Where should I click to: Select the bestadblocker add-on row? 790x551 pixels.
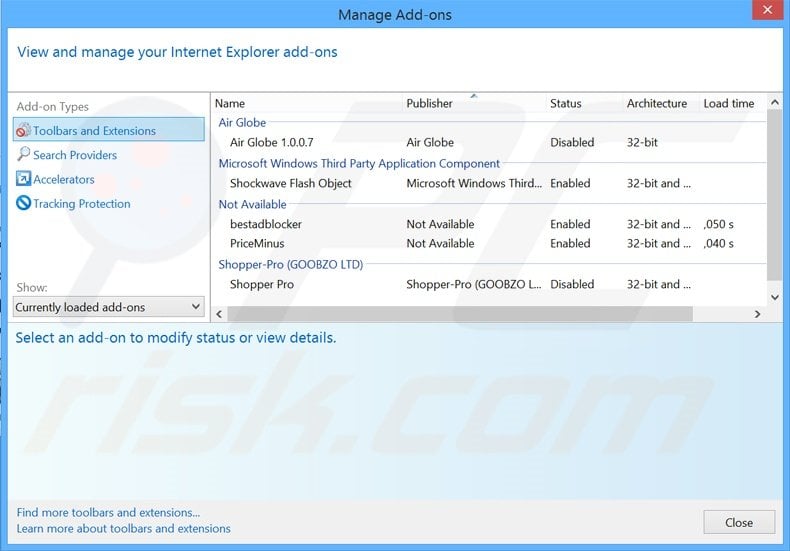pyautogui.click(x=489, y=224)
